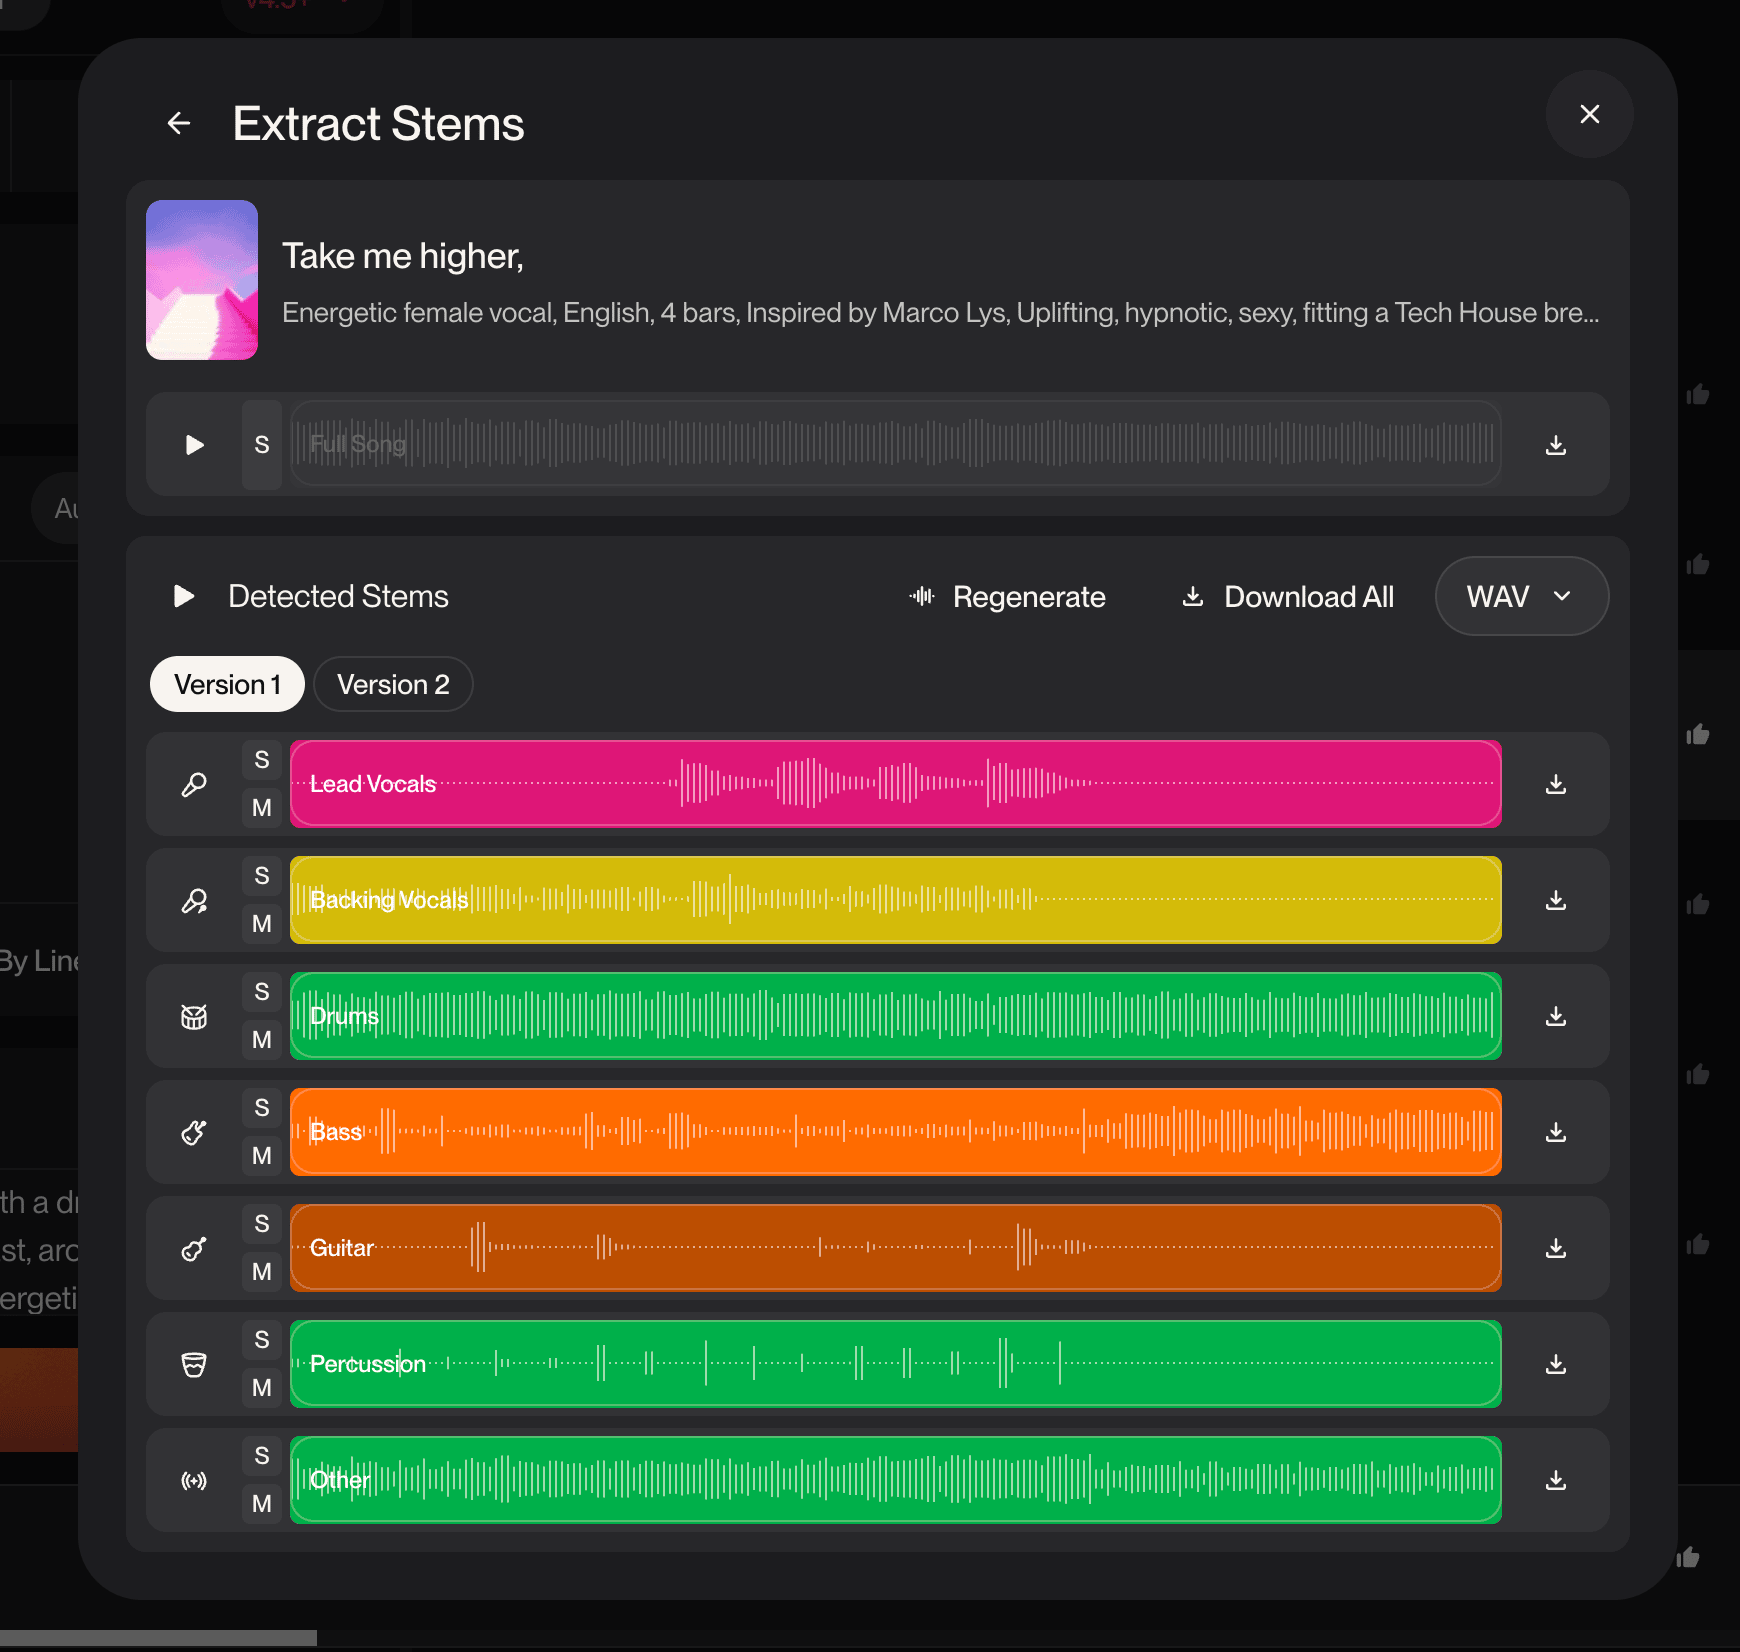1740x1652 pixels.
Task: Click the Drums stem icon
Action: (x=194, y=1016)
